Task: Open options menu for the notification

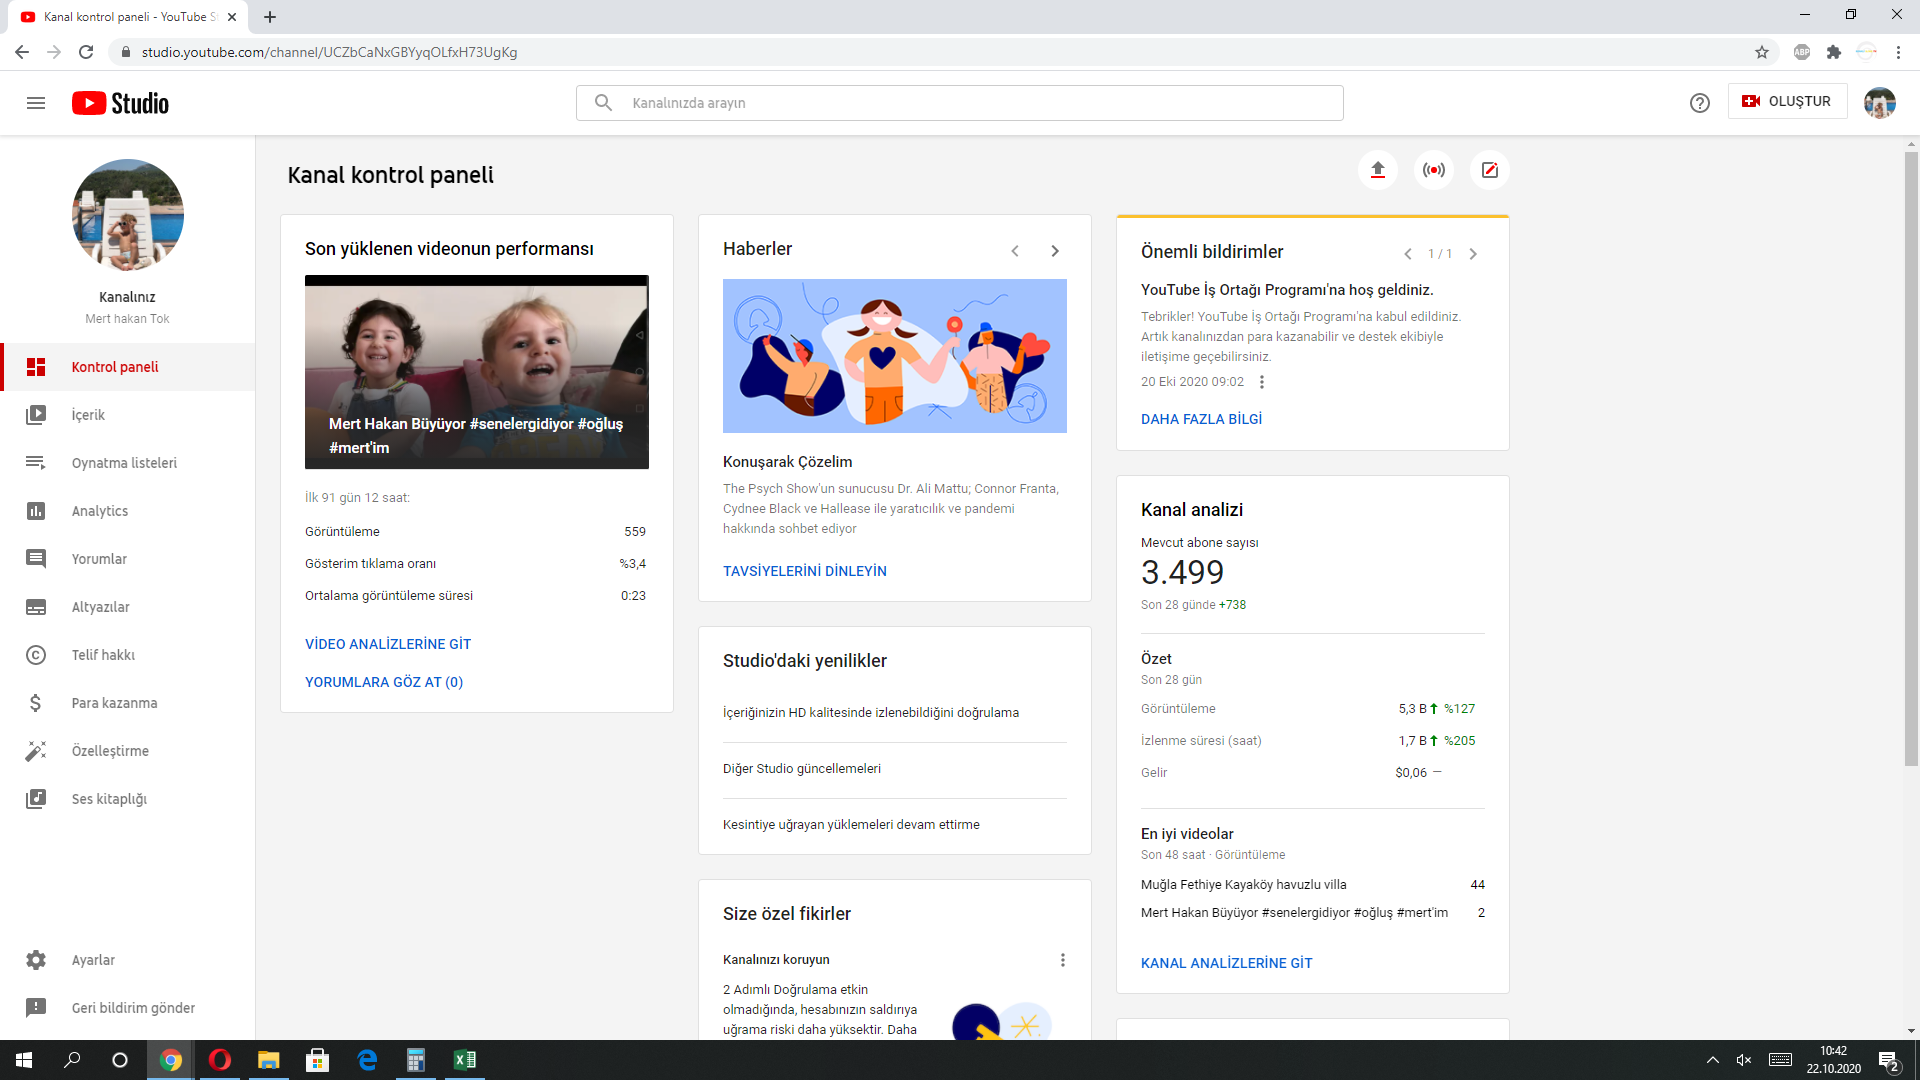Action: (1262, 382)
